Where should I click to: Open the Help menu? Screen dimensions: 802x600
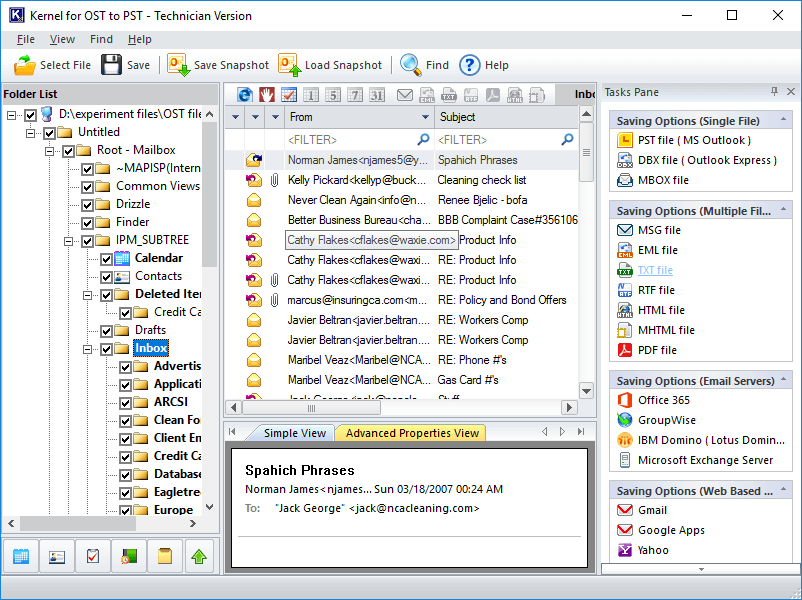[140, 39]
